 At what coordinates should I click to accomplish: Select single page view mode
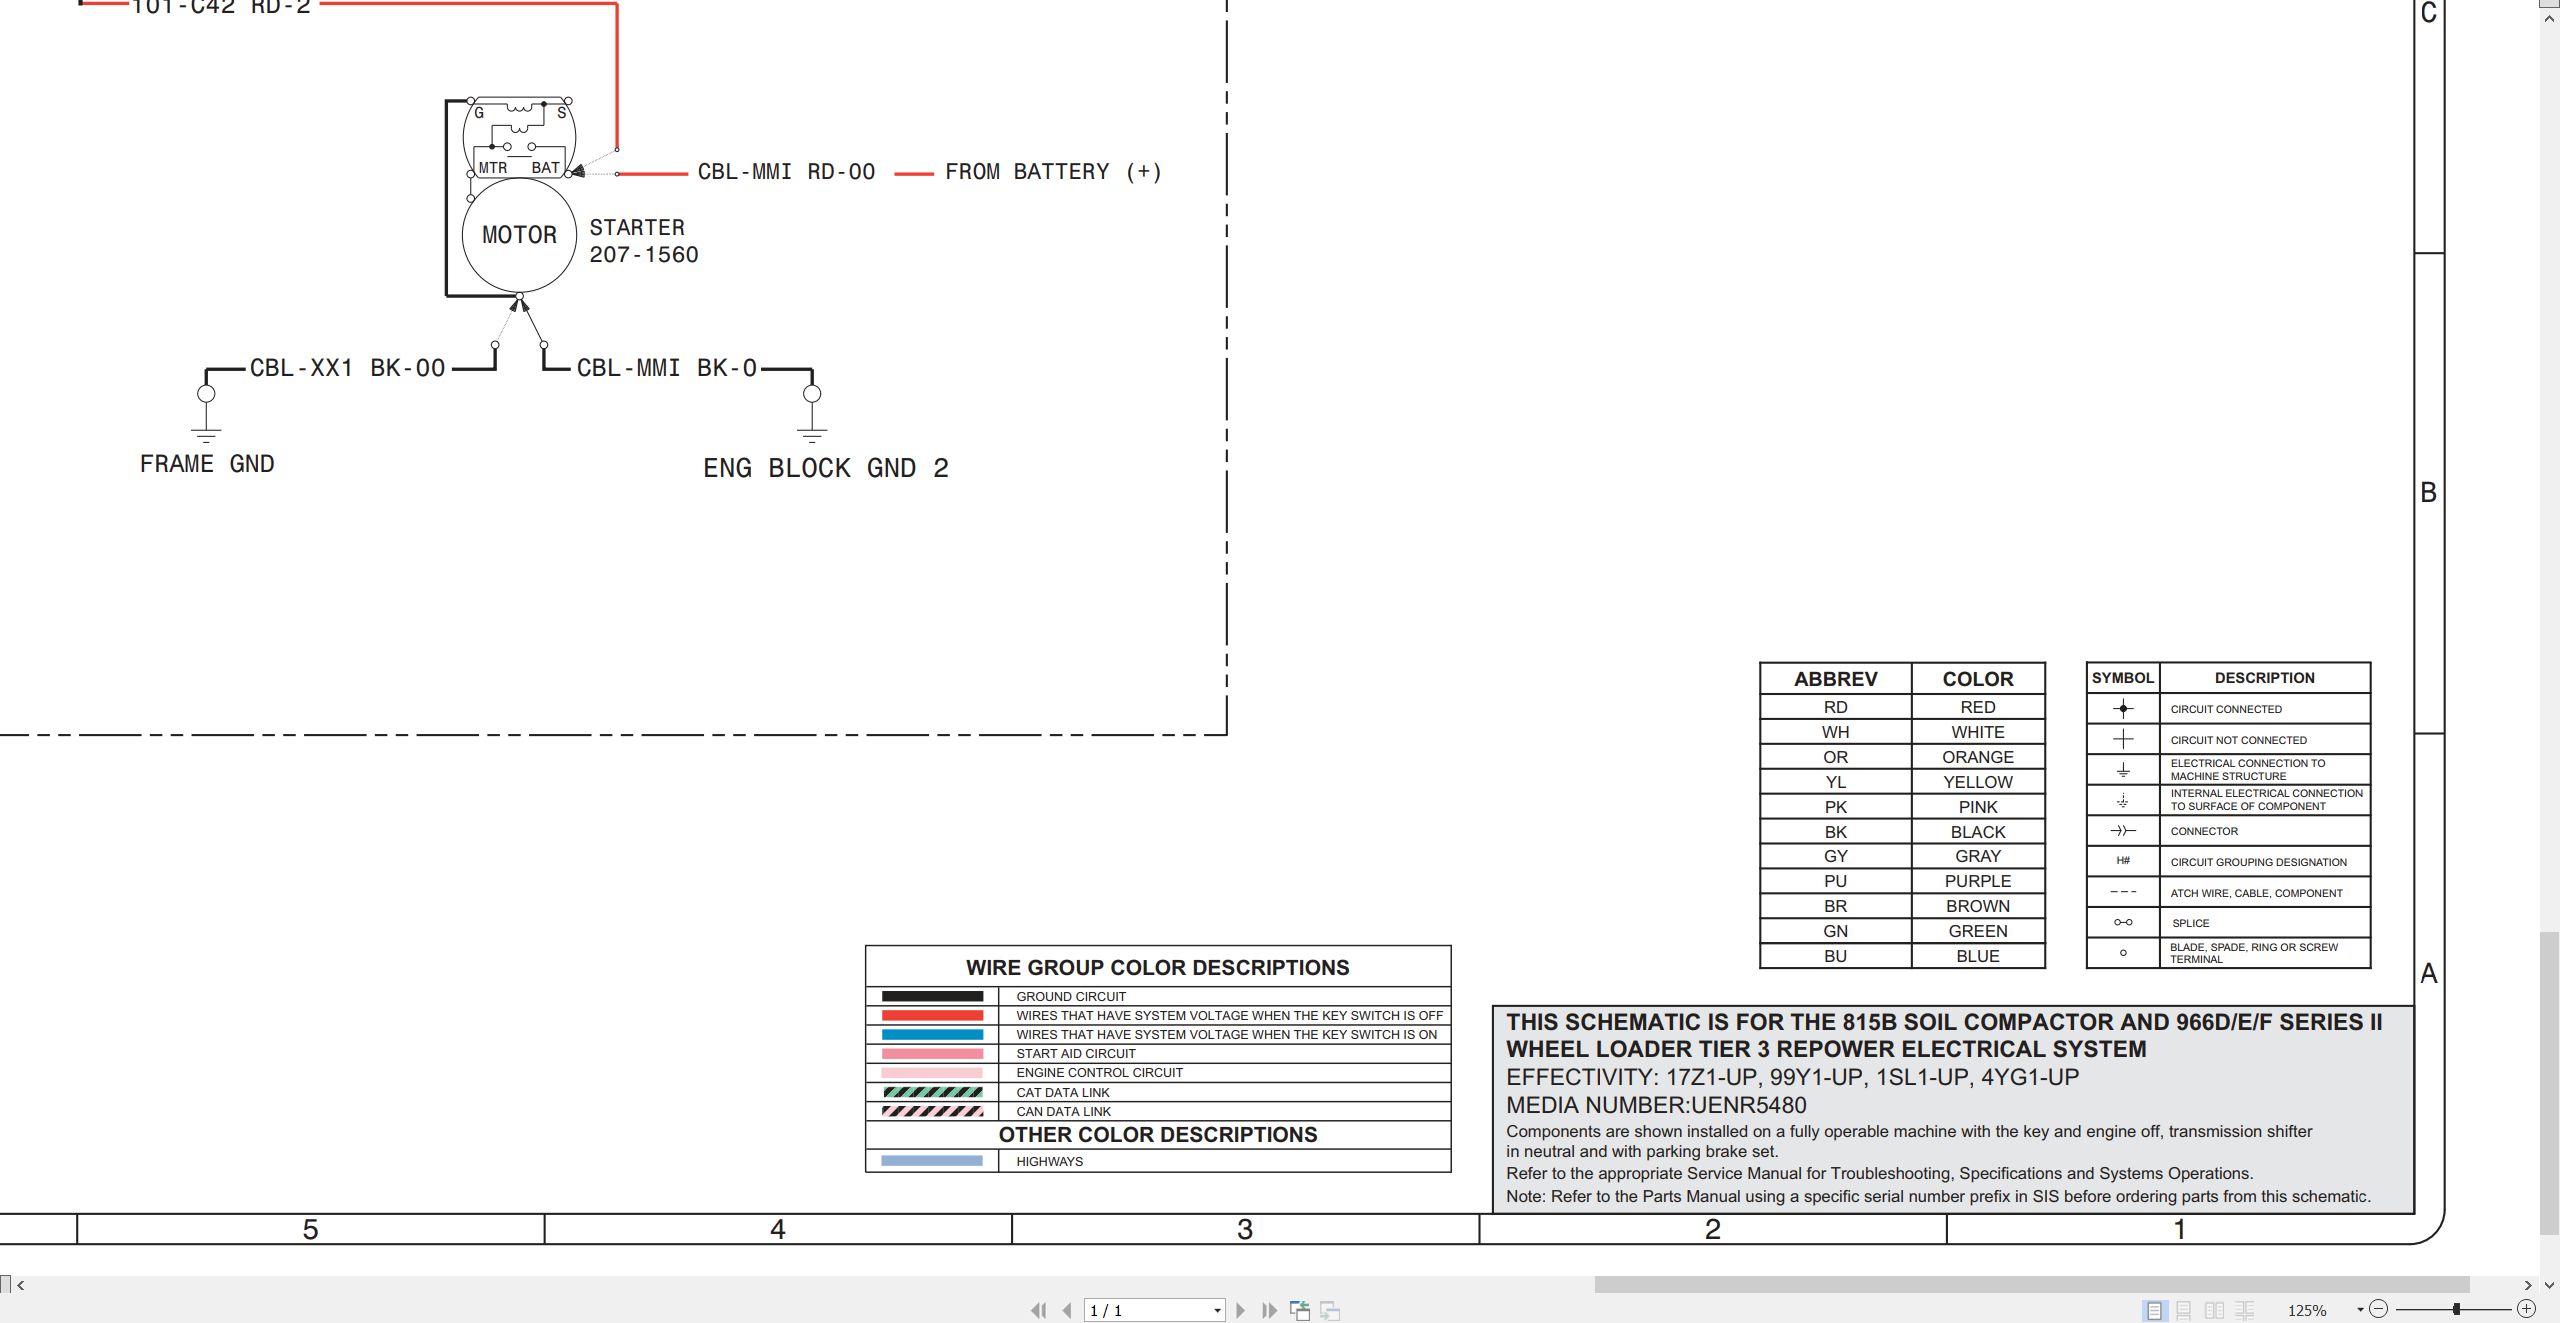pos(2154,1310)
